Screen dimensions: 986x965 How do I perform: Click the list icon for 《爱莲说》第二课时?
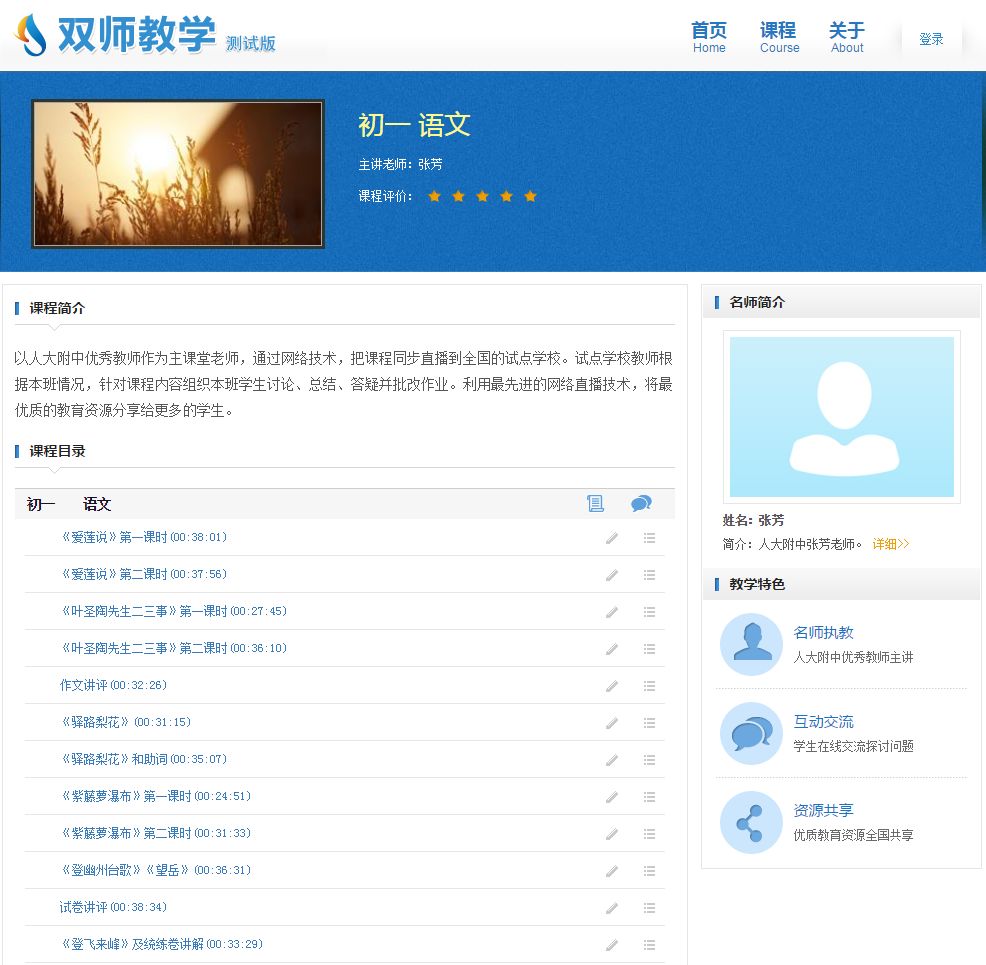pyautogui.click(x=650, y=575)
